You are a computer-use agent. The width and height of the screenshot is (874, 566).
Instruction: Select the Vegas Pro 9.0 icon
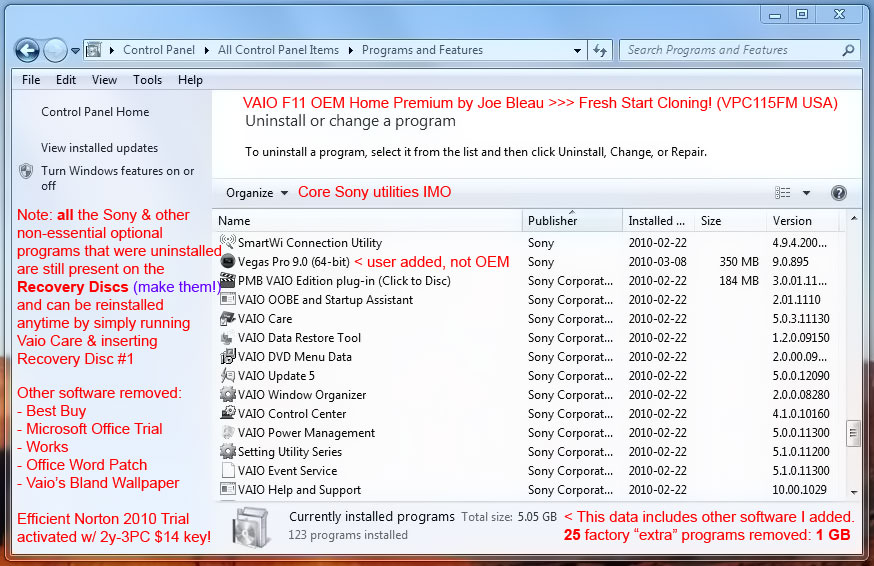pos(227,261)
